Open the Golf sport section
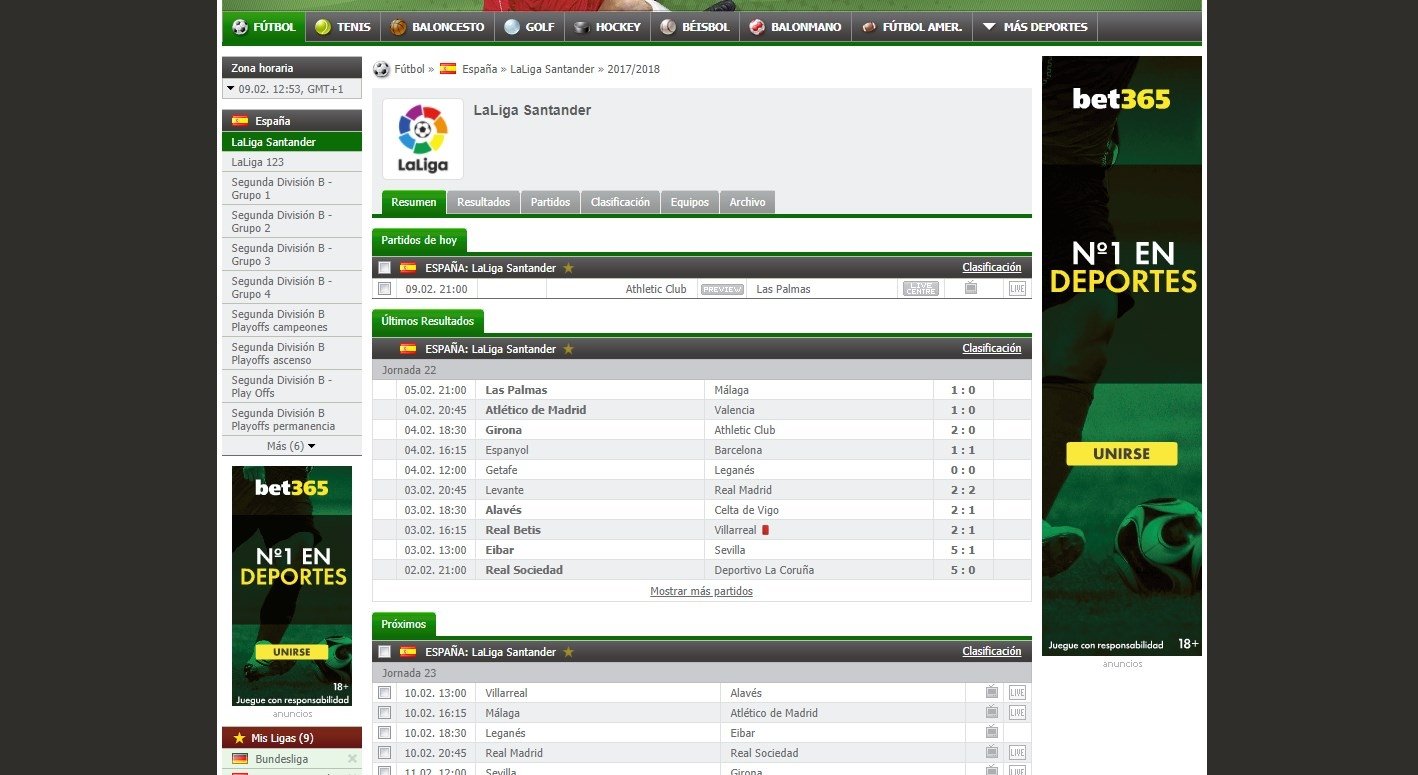The height and width of the screenshot is (775, 1418). point(529,27)
